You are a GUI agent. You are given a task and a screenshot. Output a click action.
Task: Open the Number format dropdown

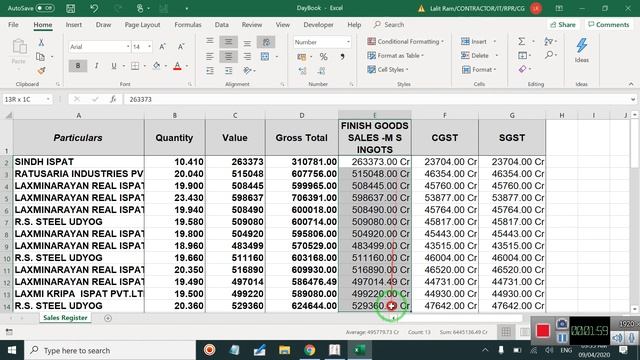[x=348, y=42]
